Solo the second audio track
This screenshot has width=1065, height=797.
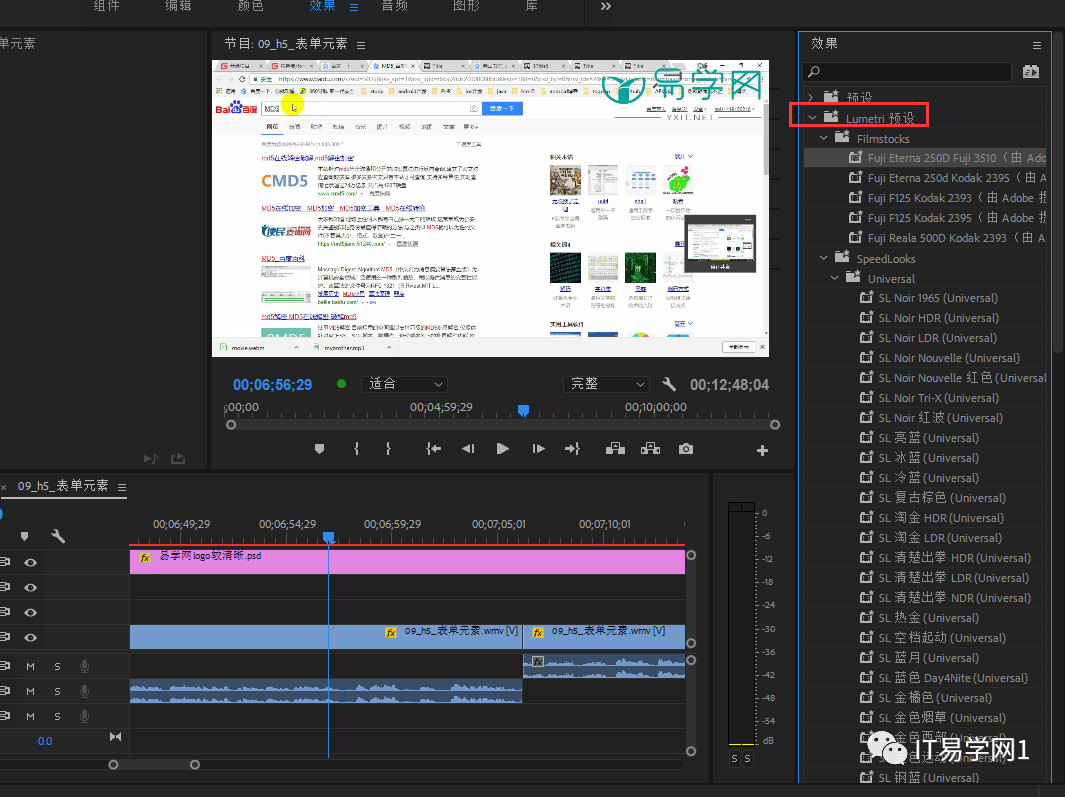(57, 691)
